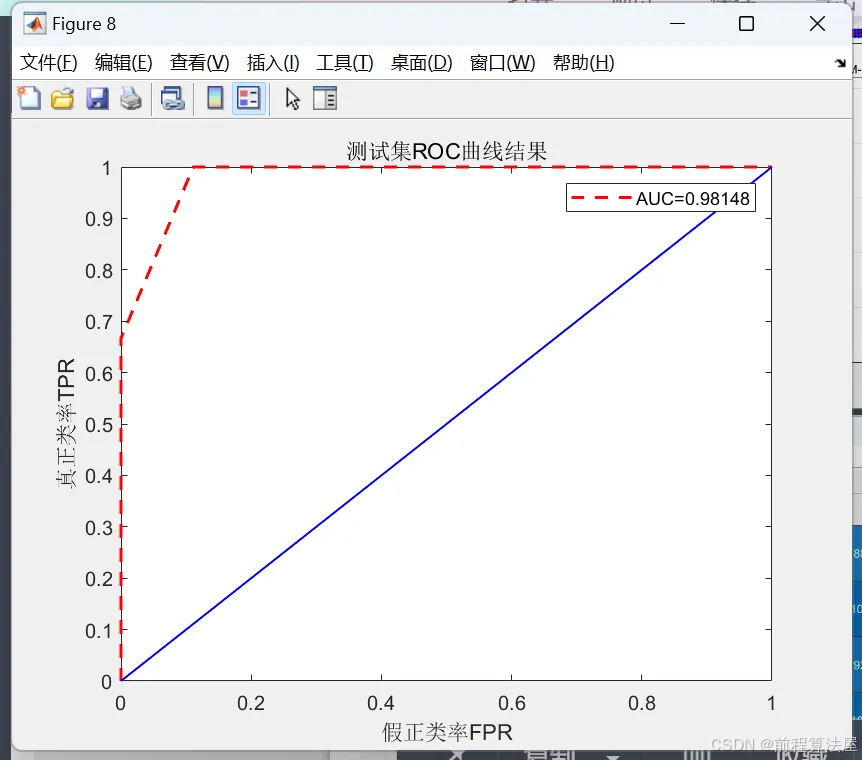This screenshot has width=862, height=760.
Task: Activate the Link Plot toolbar icon
Action: click(x=171, y=98)
